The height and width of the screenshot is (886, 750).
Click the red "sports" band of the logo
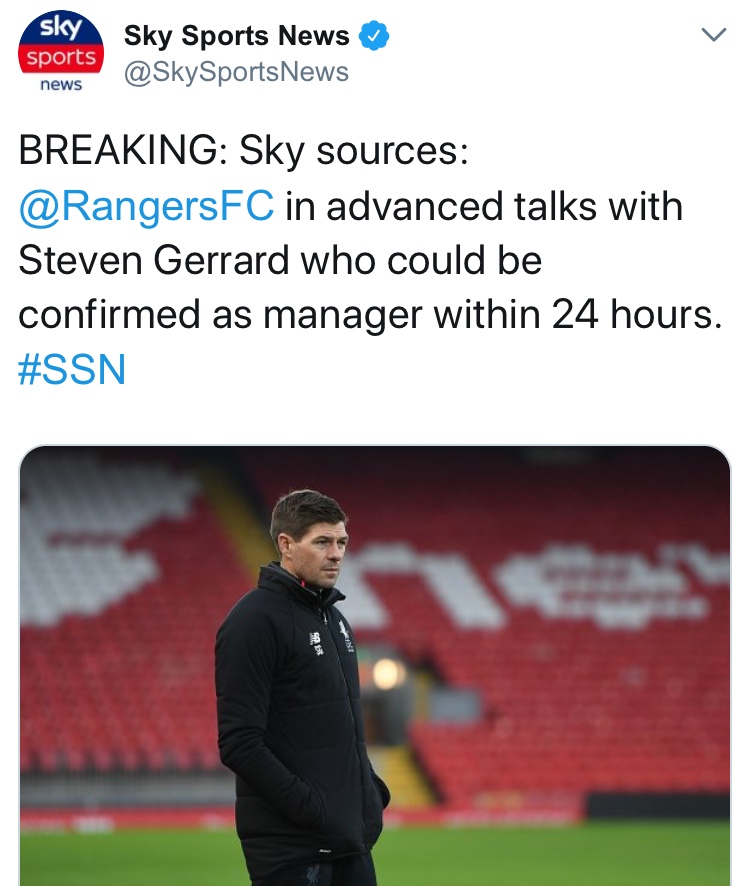pyautogui.click(x=61, y=57)
